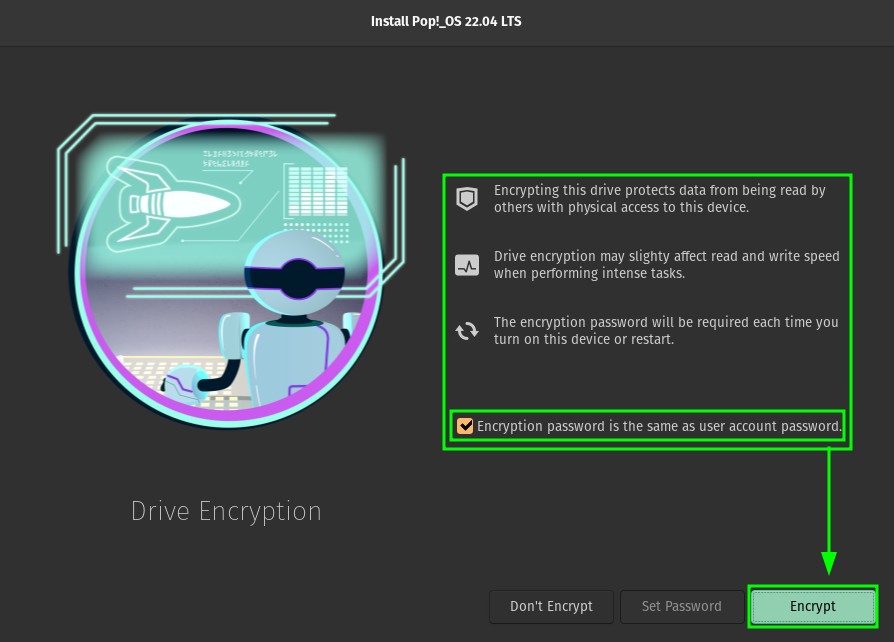Select text about drive encryption affecting speed
The image size is (894, 642).
click(x=667, y=265)
